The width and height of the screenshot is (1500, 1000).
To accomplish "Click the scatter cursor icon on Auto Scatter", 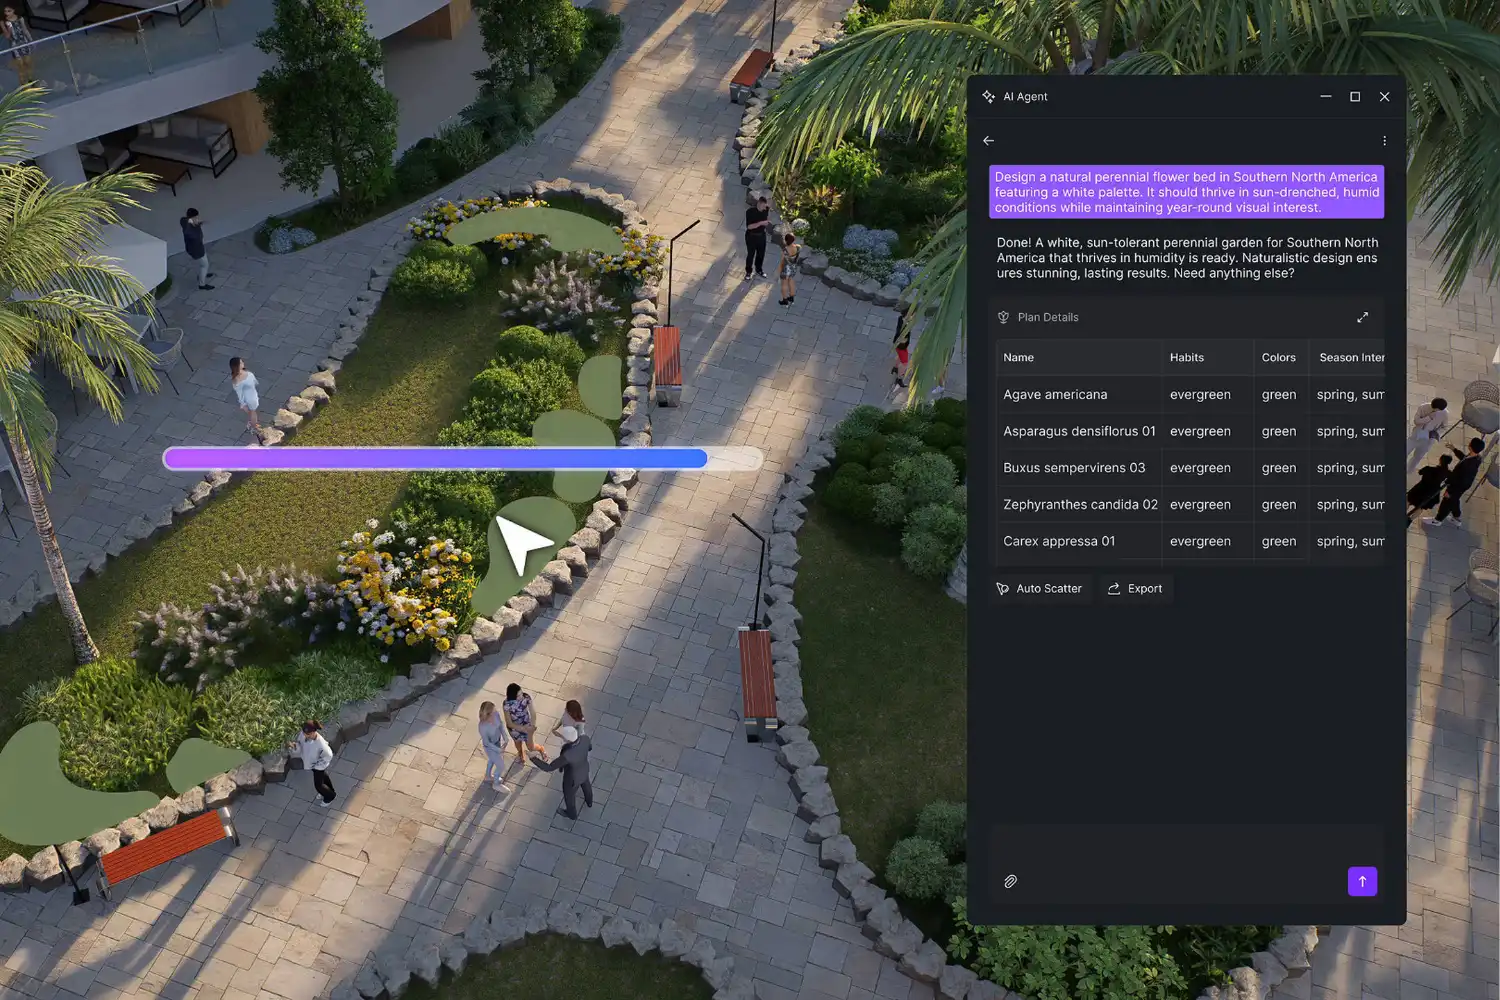I will pos(1003,588).
